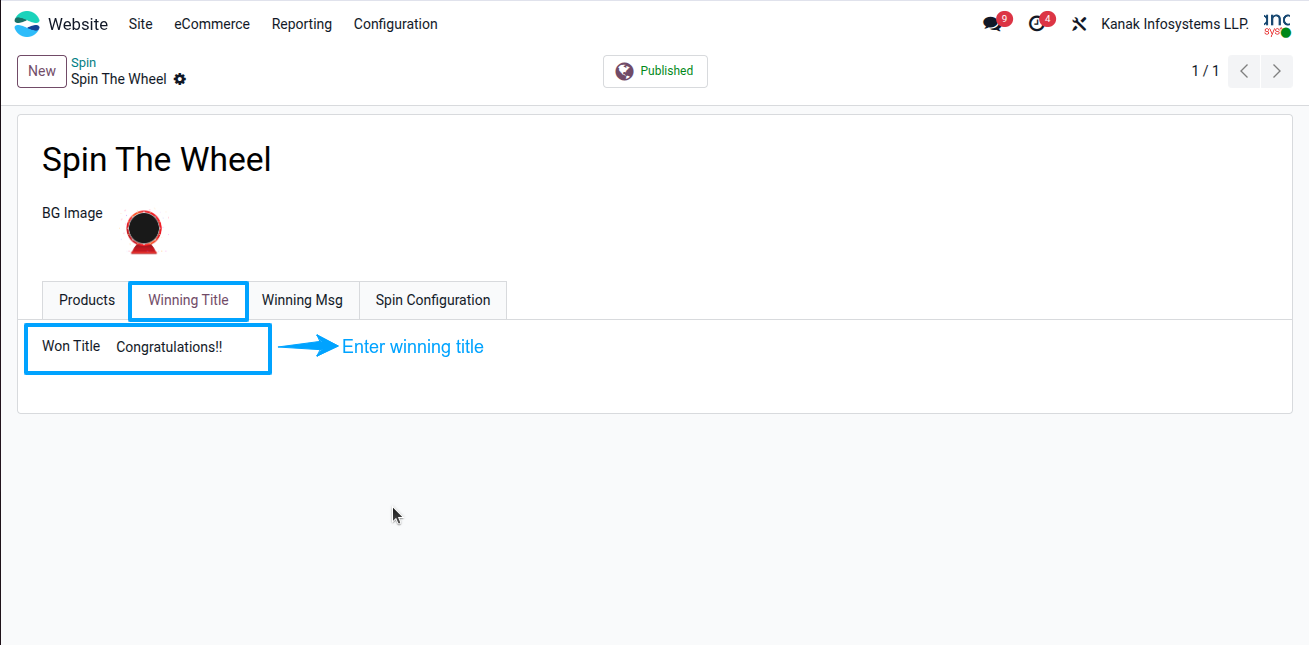Follow the Spin breadcrumb link
The width and height of the screenshot is (1309, 645).
point(84,63)
